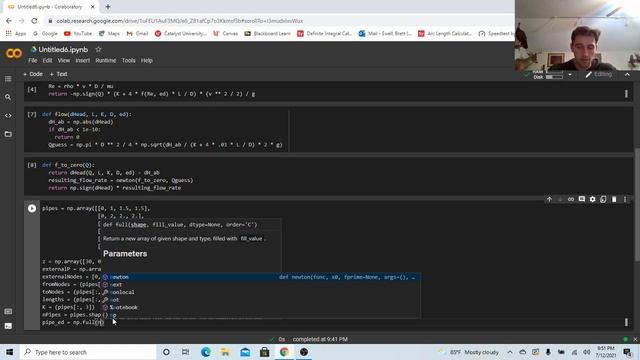Open the terminal sidebar icon
Viewport: 640px width, 360px height.
8,326
